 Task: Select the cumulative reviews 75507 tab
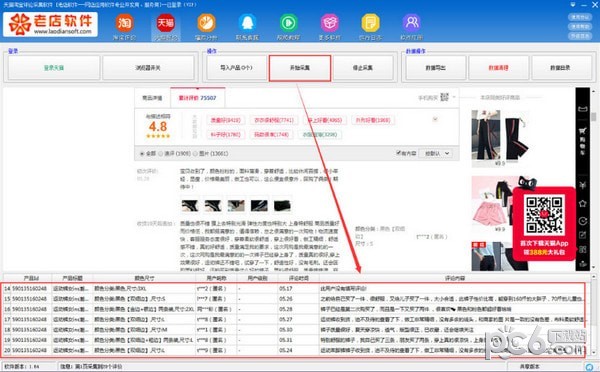coord(197,98)
